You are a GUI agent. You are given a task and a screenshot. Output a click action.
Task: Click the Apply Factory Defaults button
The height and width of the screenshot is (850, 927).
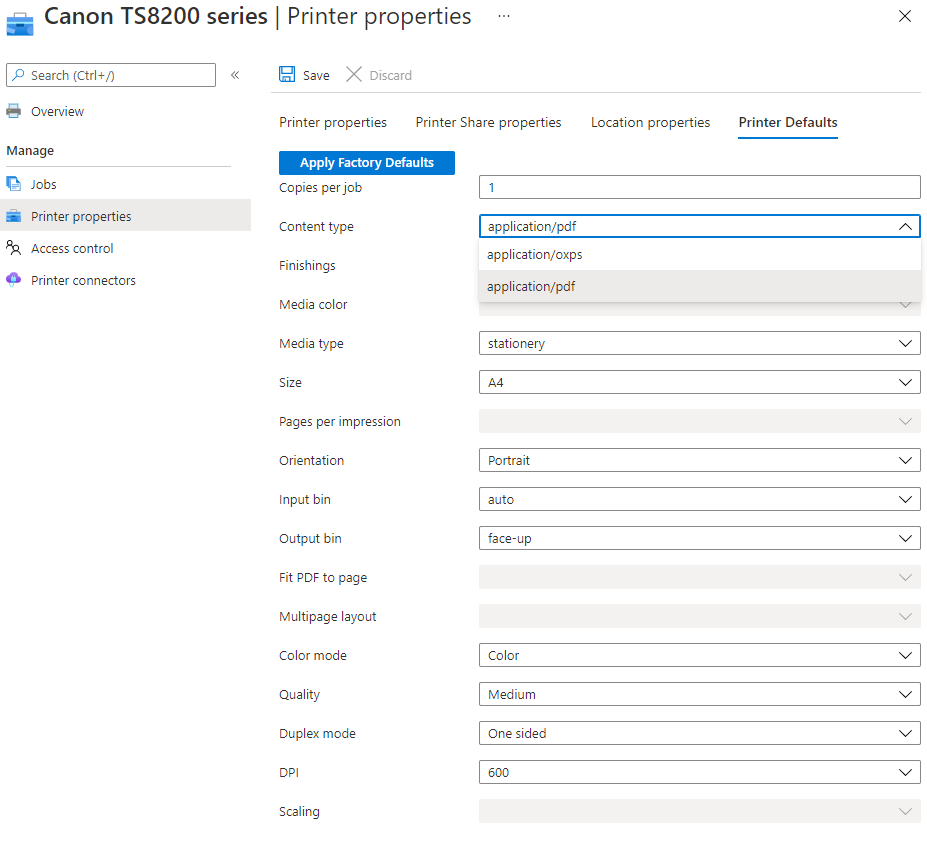pos(367,163)
